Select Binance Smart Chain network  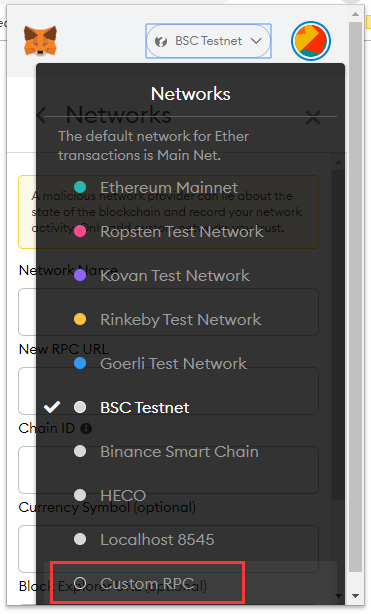click(x=179, y=451)
